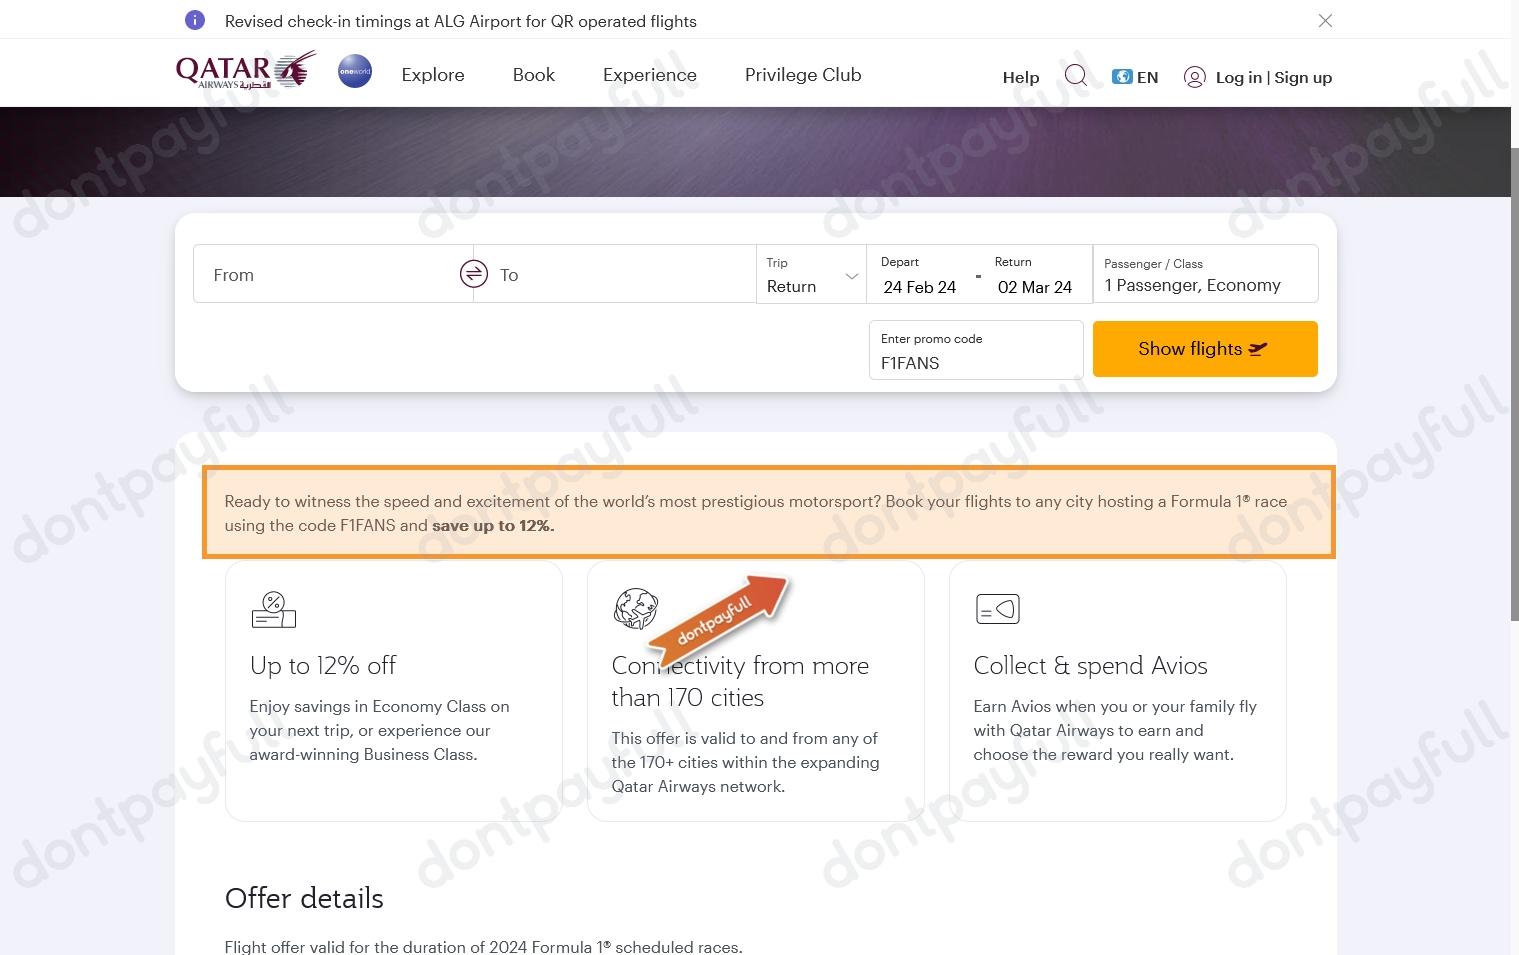This screenshot has height=955, width=1519.
Task: Open the Help menu
Action: click(1020, 76)
